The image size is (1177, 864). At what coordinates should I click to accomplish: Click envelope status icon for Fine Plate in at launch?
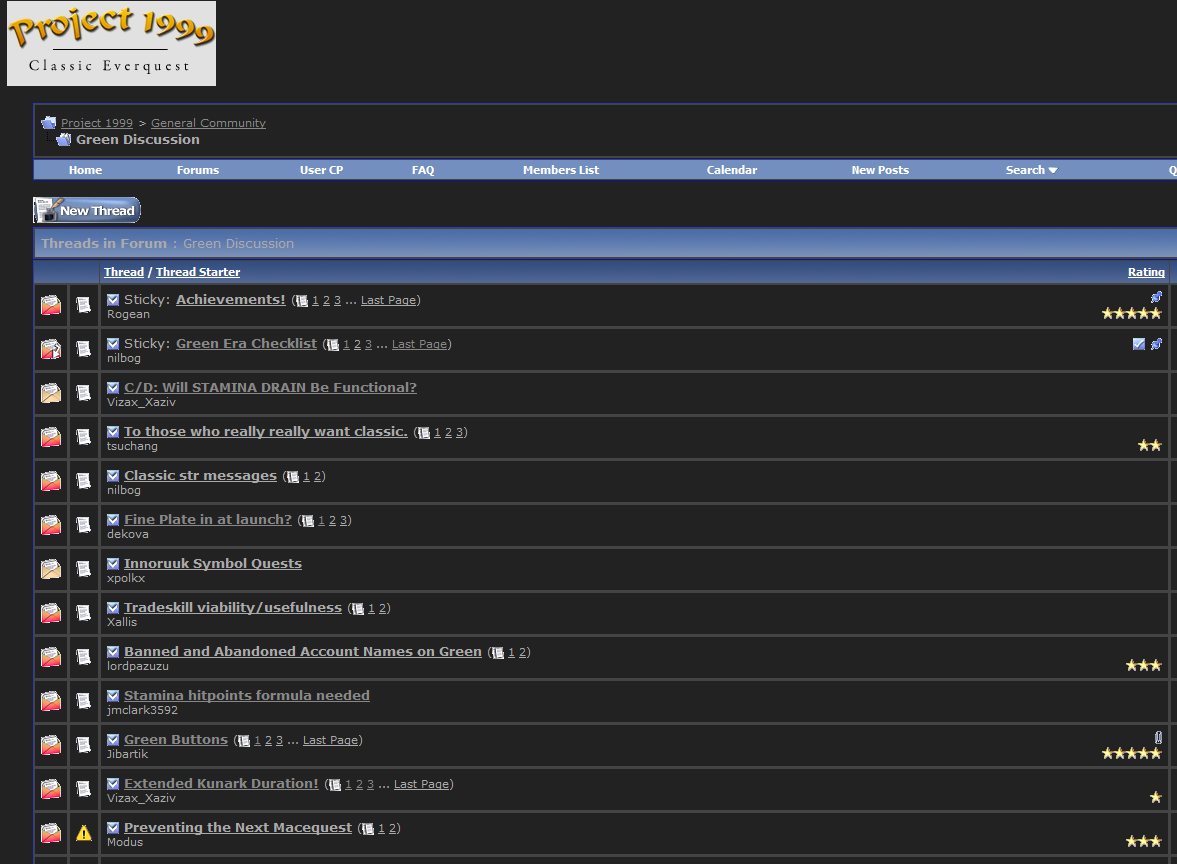[51, 525]
